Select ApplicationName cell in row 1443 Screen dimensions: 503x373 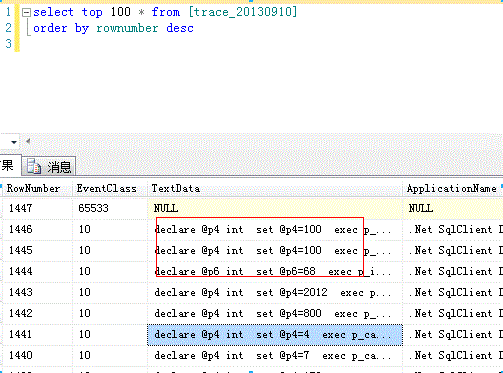[453, 293]
